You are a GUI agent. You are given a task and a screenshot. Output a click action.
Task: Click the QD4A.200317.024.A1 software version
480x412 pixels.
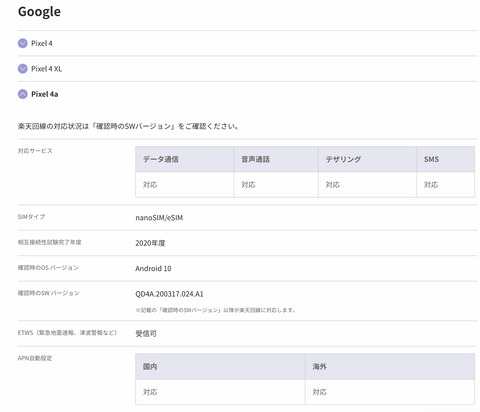click(169, 294)
